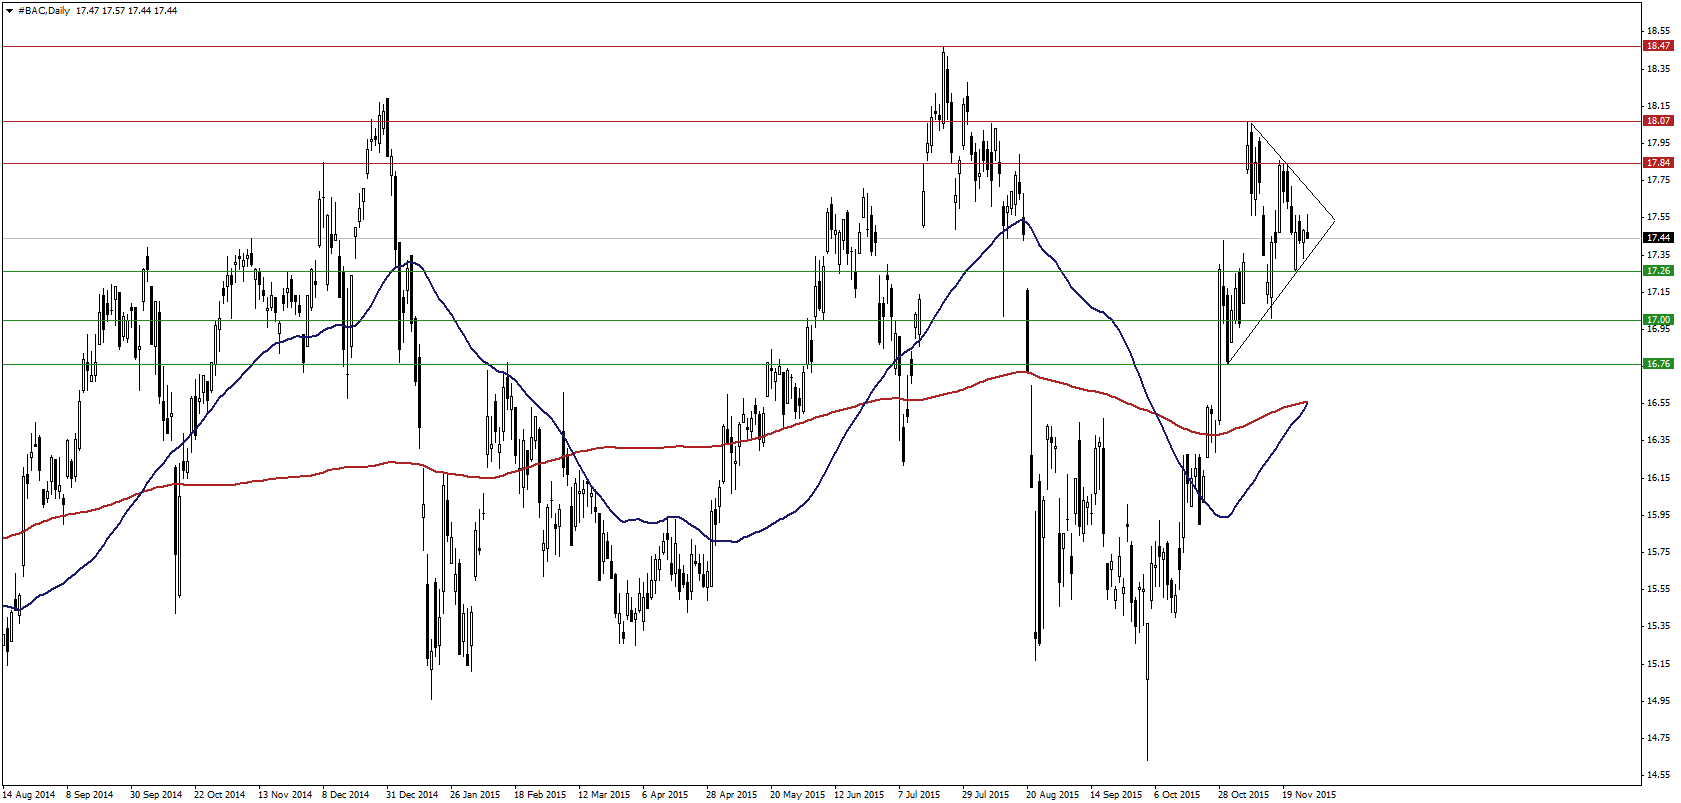Click the 17.15 value on price axis
Image resolution: width=1681 pixels, height=803 pixels.
tap(1658, 292)
